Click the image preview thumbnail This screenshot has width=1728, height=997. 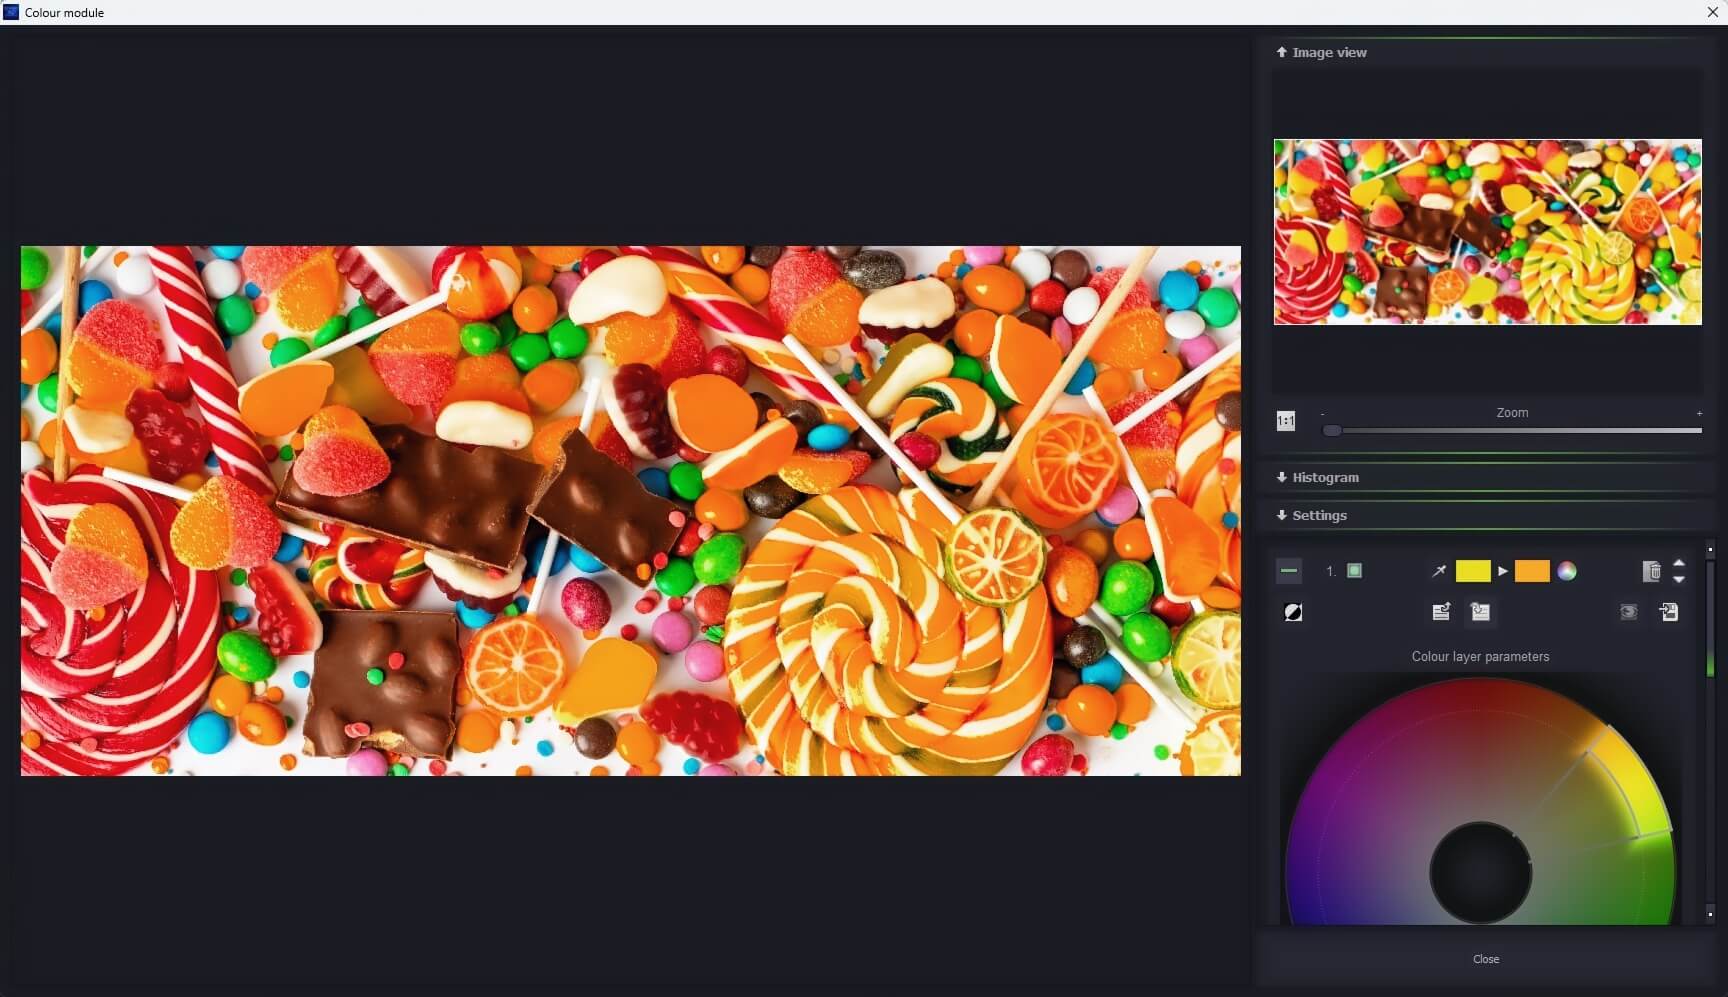1487,231
